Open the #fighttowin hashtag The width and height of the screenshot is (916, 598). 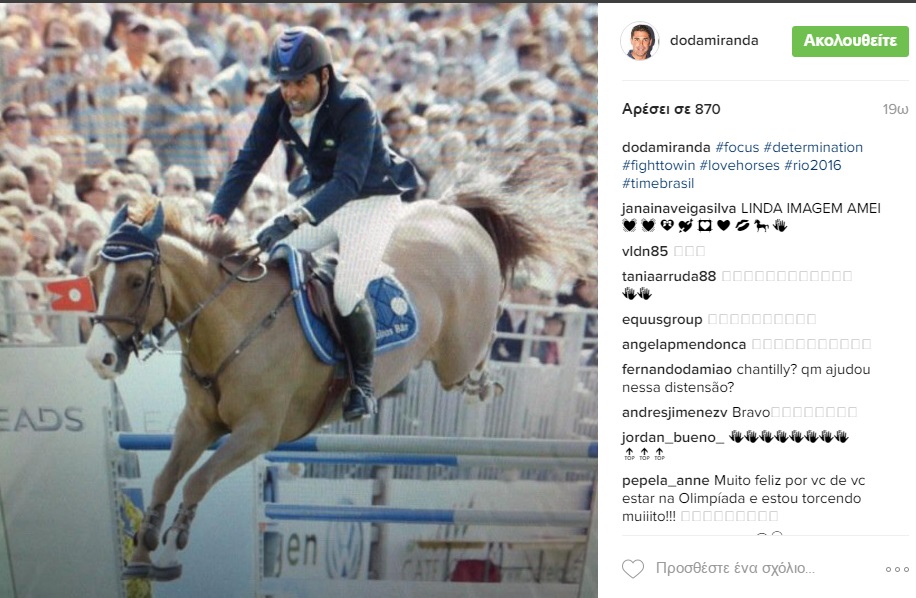click(658, 165)
